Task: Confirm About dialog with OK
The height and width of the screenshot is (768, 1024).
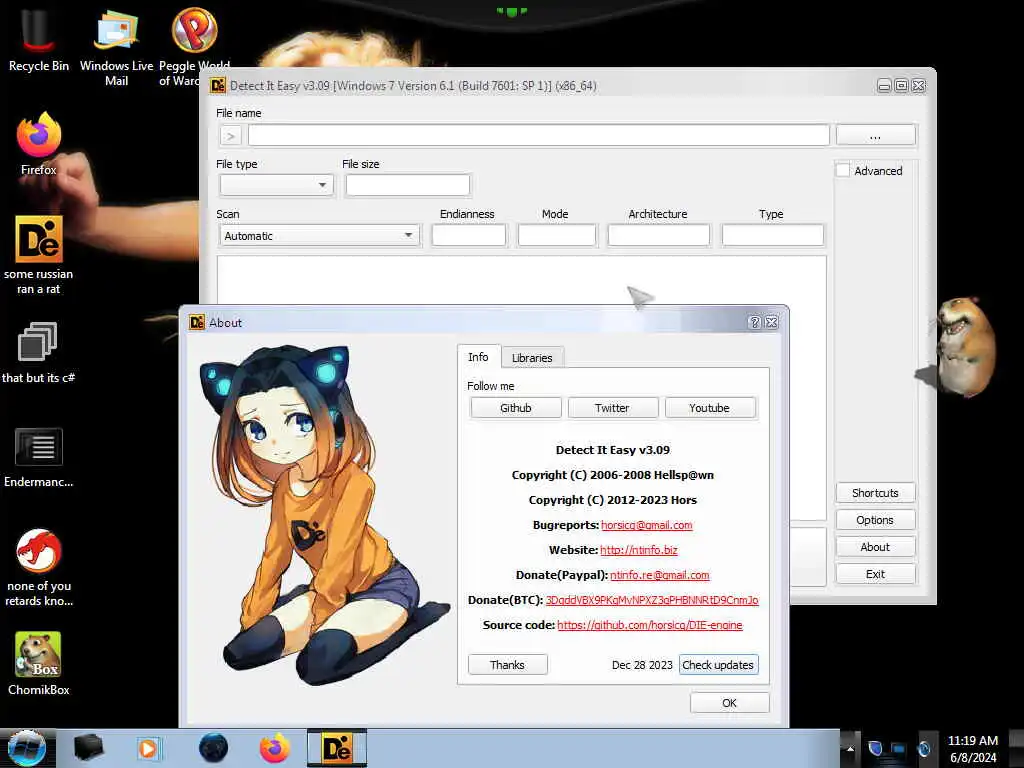Action: 729,703
